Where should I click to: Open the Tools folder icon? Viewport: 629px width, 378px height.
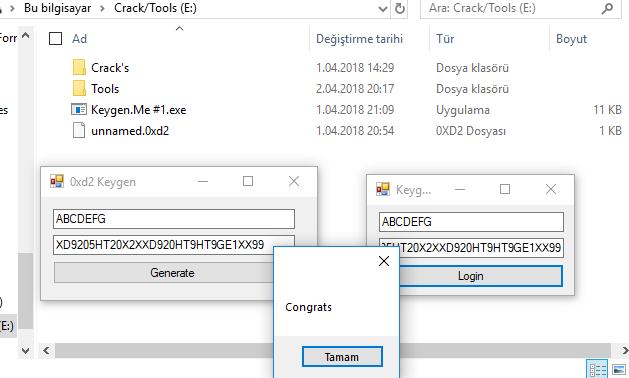click(x=79, y=88)
